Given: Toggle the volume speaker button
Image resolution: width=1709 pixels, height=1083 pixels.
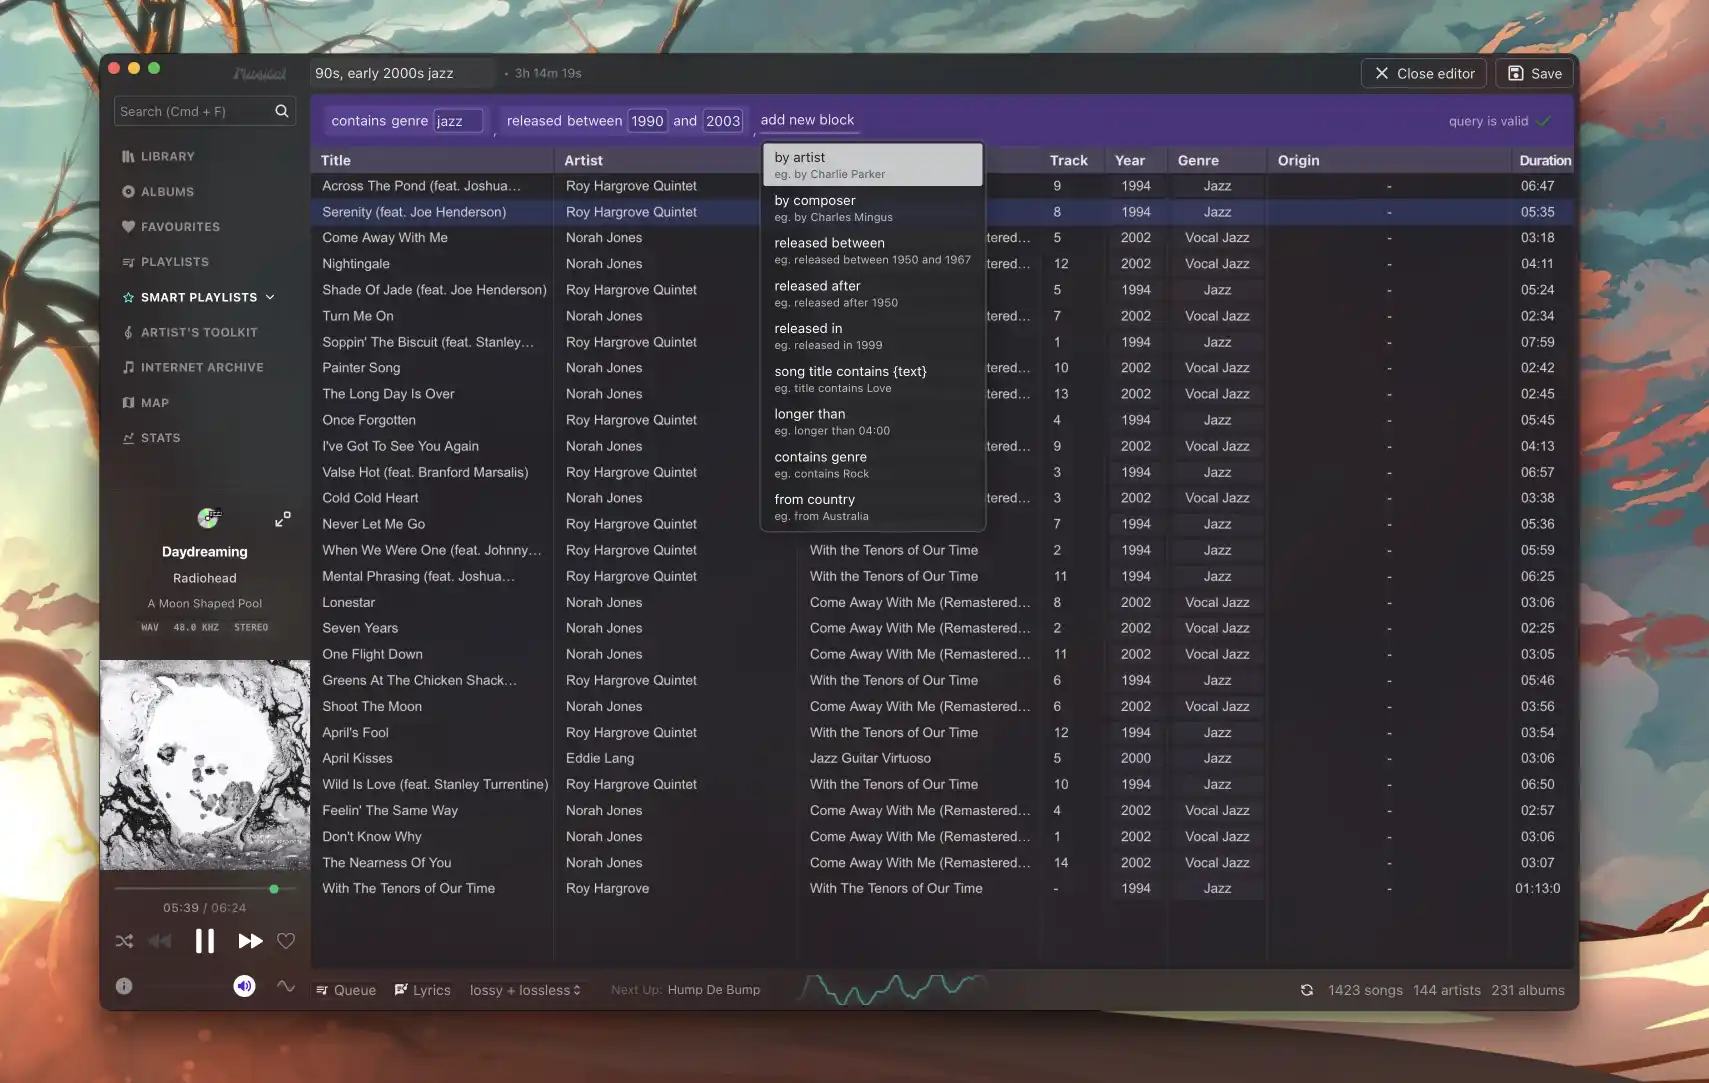Looking at the screenshot, I should click(244, 986).
